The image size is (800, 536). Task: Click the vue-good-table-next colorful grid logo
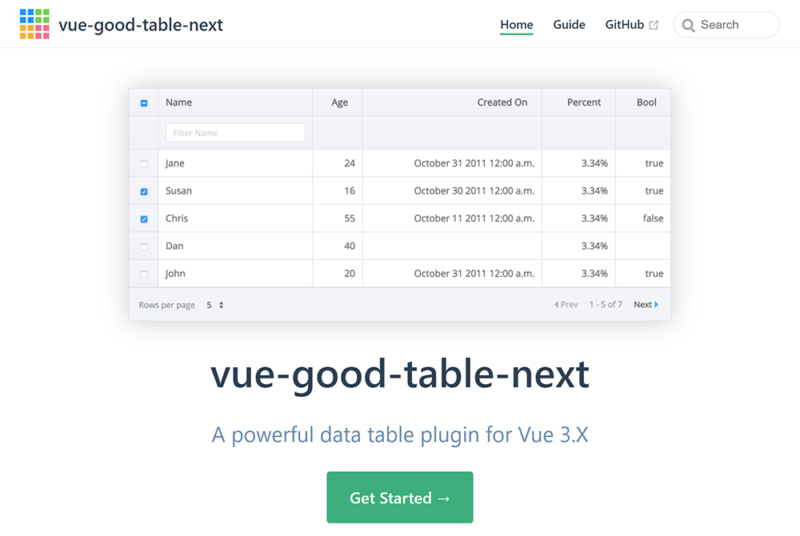34,24
